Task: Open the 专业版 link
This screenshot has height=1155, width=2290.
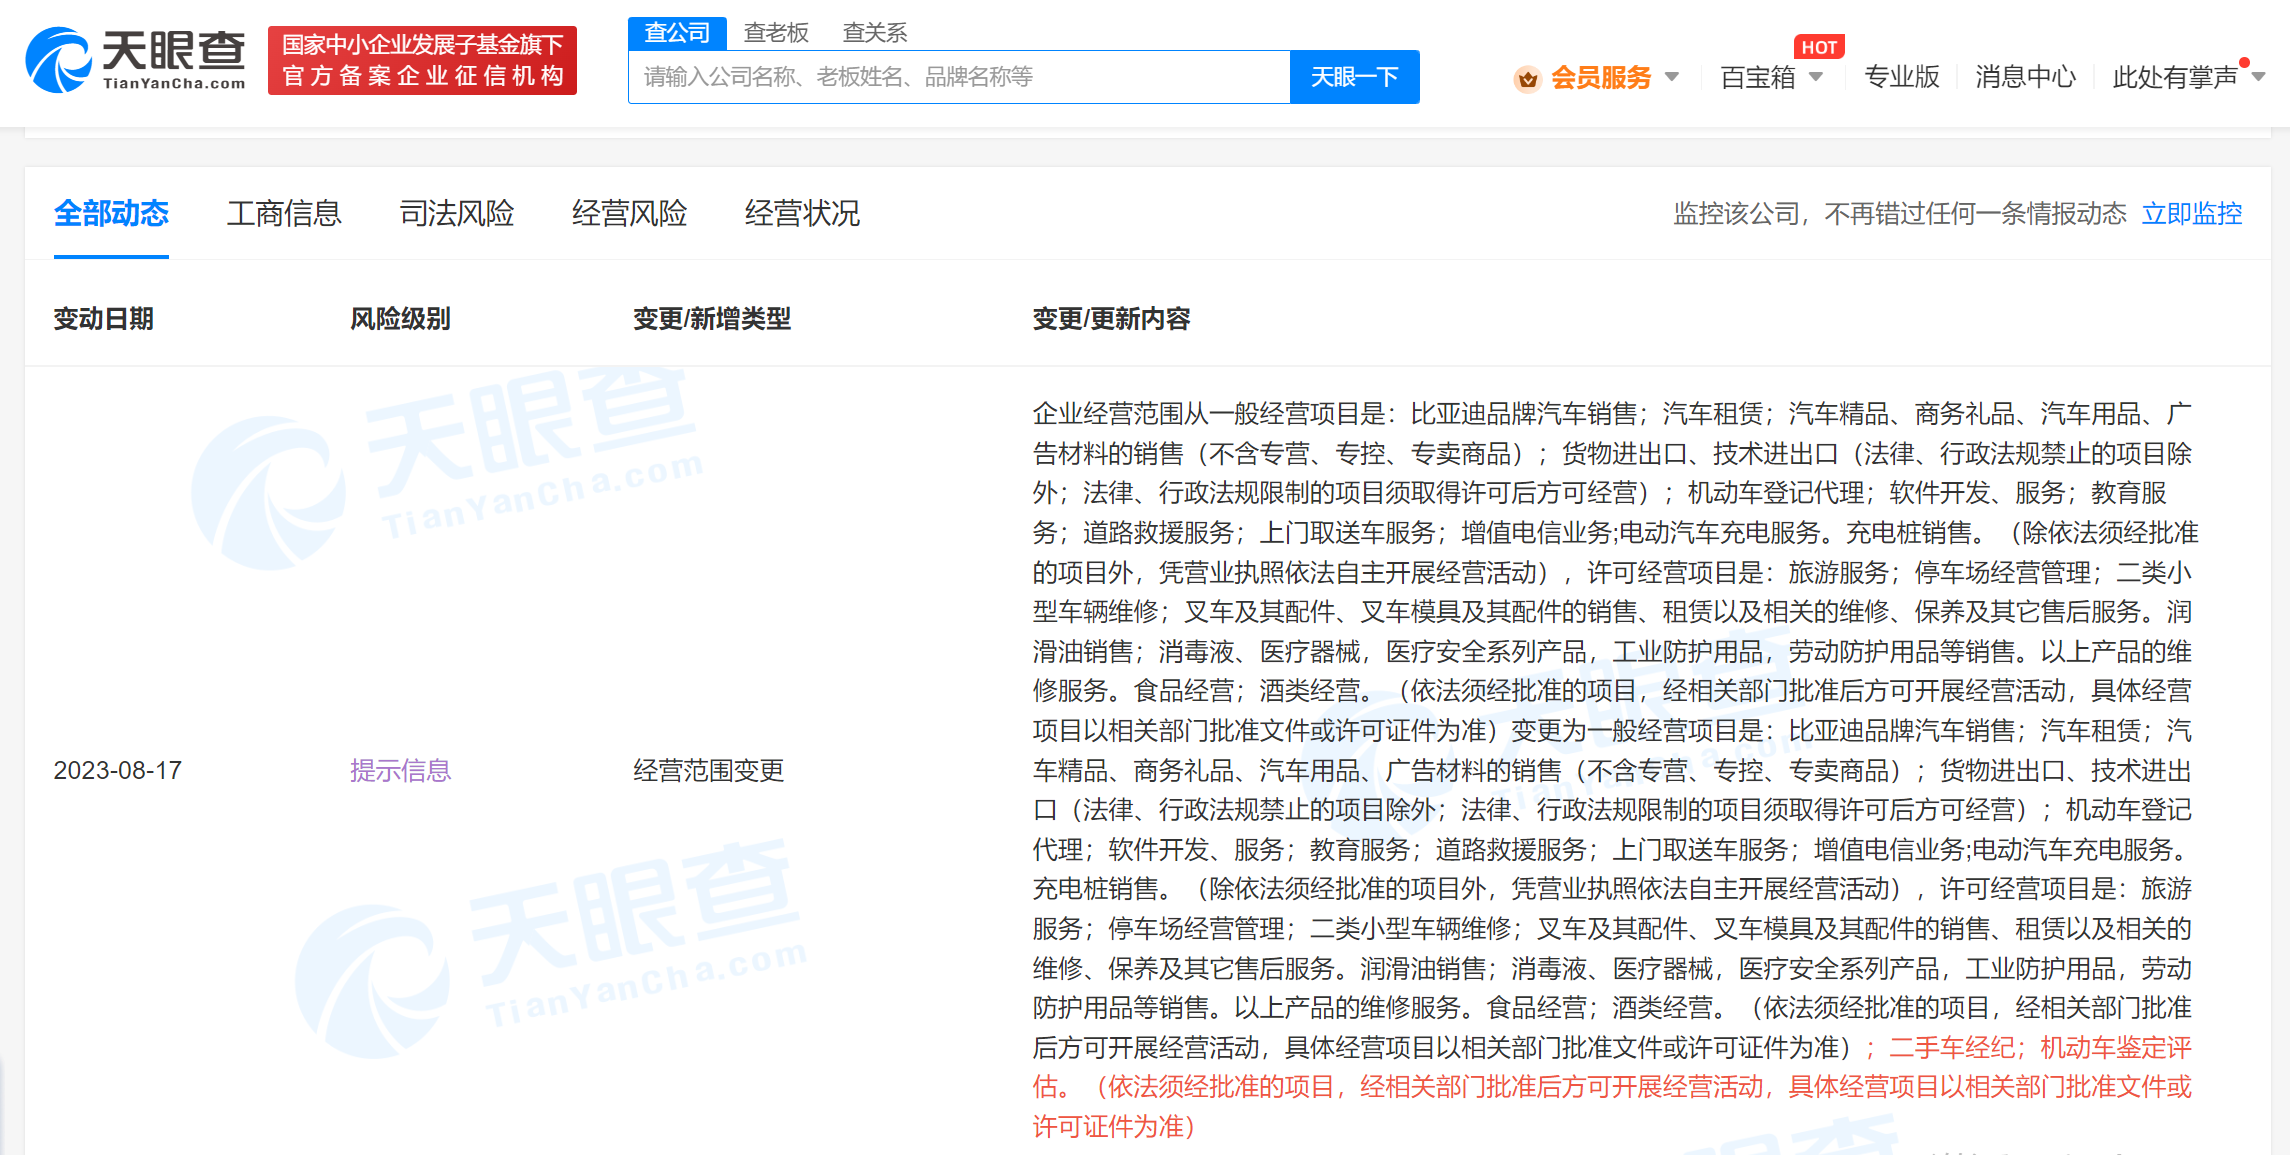Action: [x=1901, y=77]
